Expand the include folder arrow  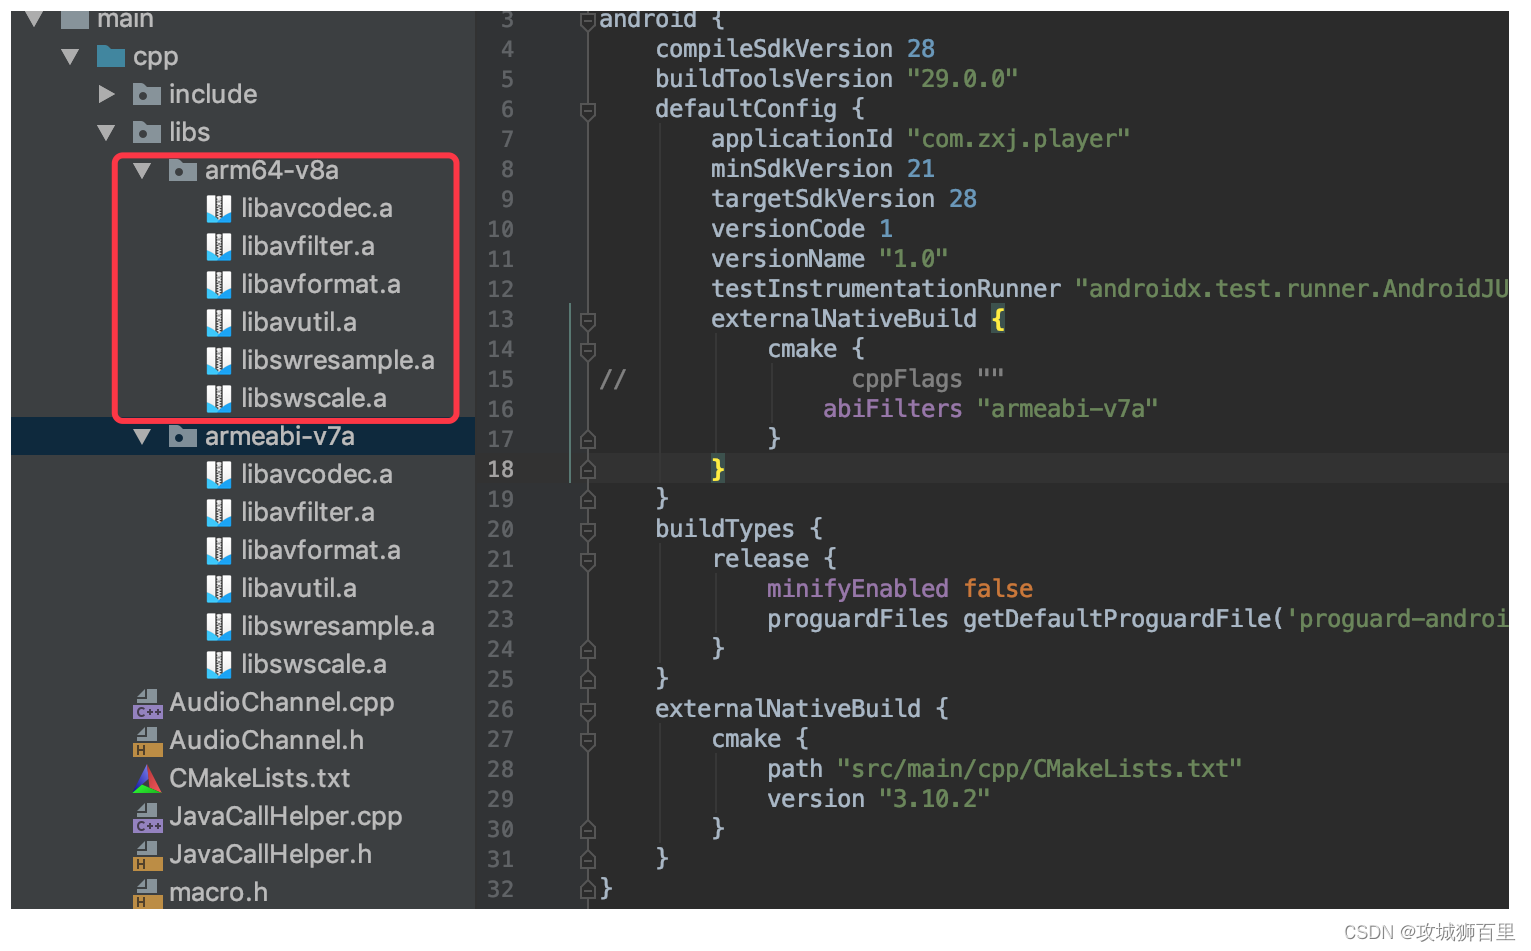click(x=107, y=94)
